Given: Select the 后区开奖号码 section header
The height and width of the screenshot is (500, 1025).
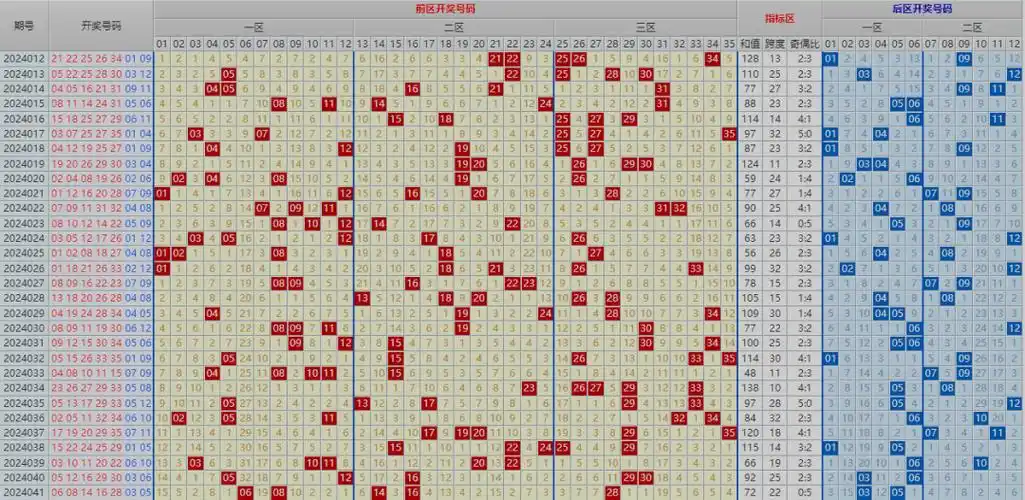Looking at the screenshot, I should (922, 8).
